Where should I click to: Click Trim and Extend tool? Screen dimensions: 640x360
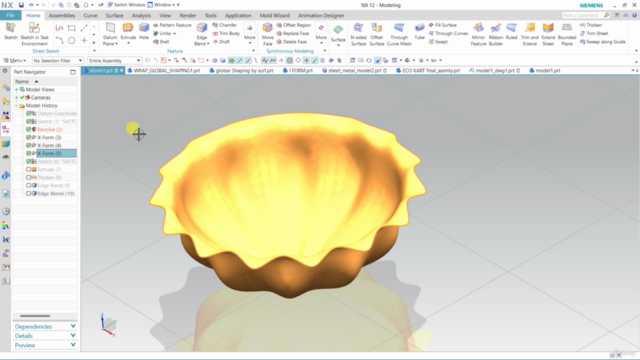coord(530,33)
